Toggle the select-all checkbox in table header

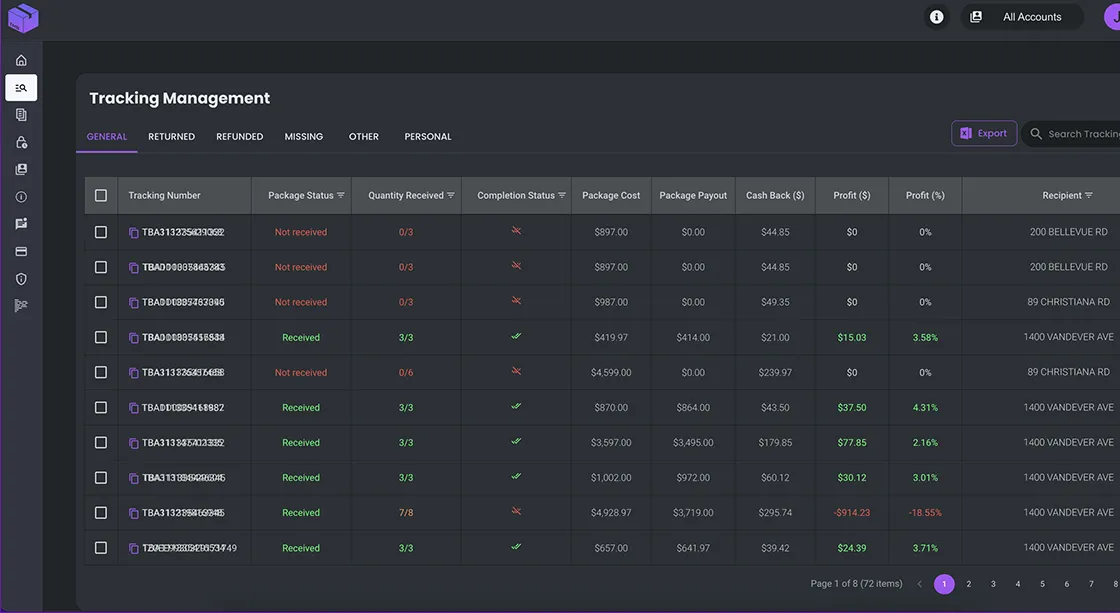click(101, 196)
